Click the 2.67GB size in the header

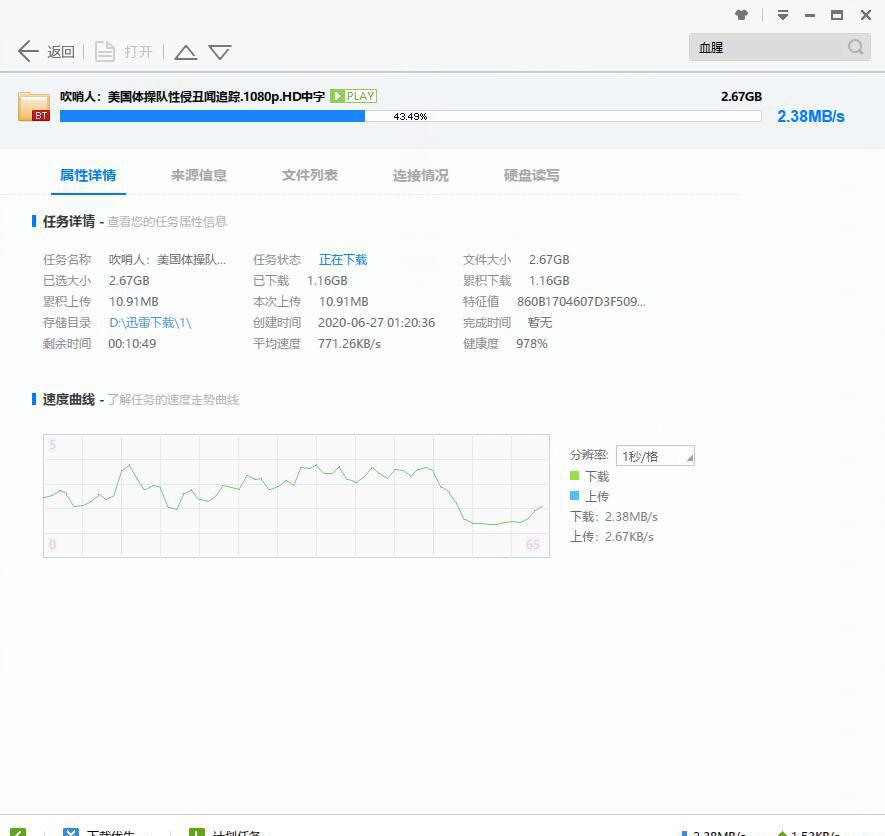click(x=741, y=97)
